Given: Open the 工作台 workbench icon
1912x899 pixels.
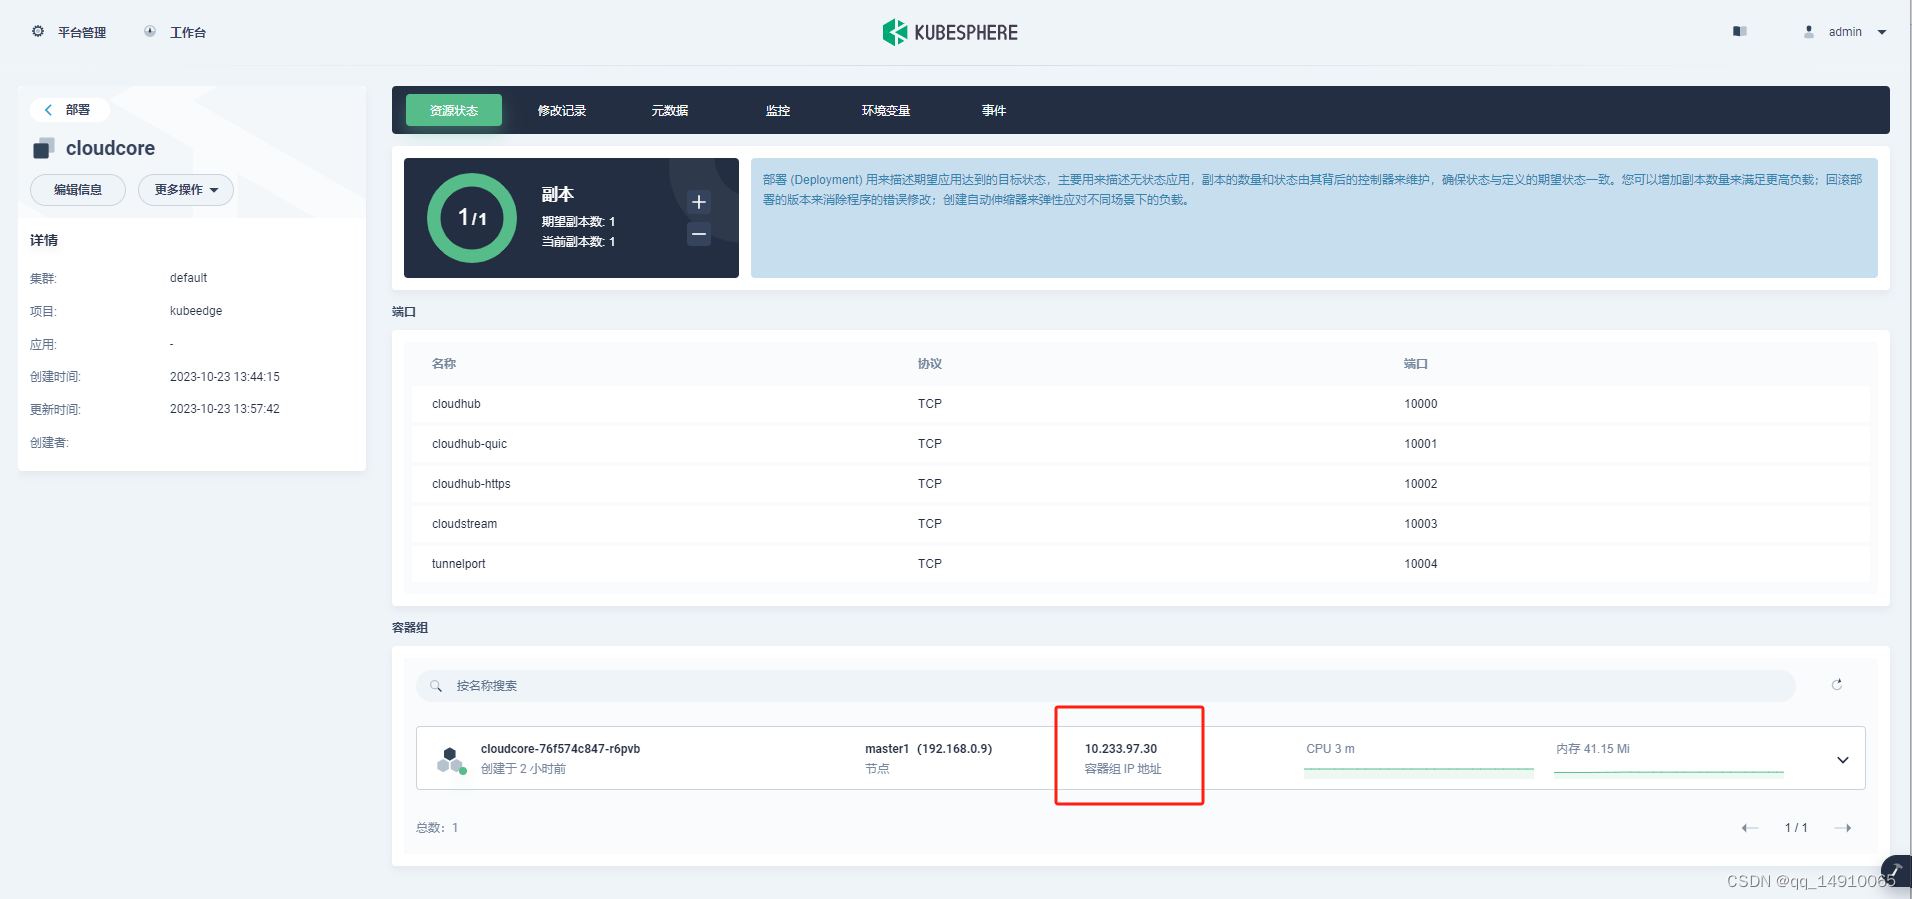Looking at the screenshot, I should [150, 32].
